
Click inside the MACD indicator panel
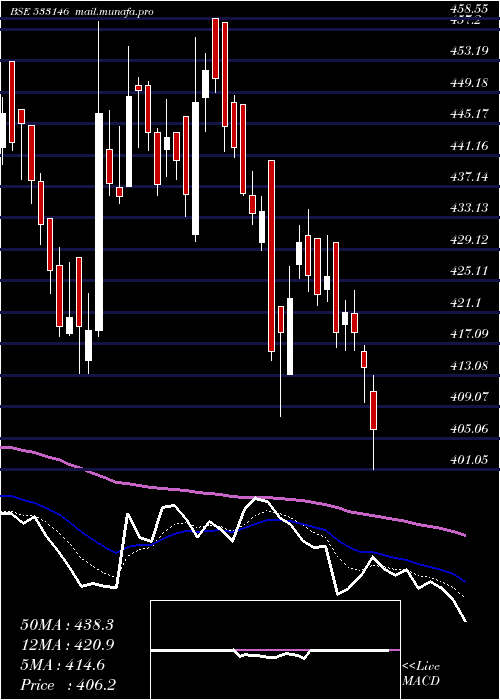click(275, 650)
